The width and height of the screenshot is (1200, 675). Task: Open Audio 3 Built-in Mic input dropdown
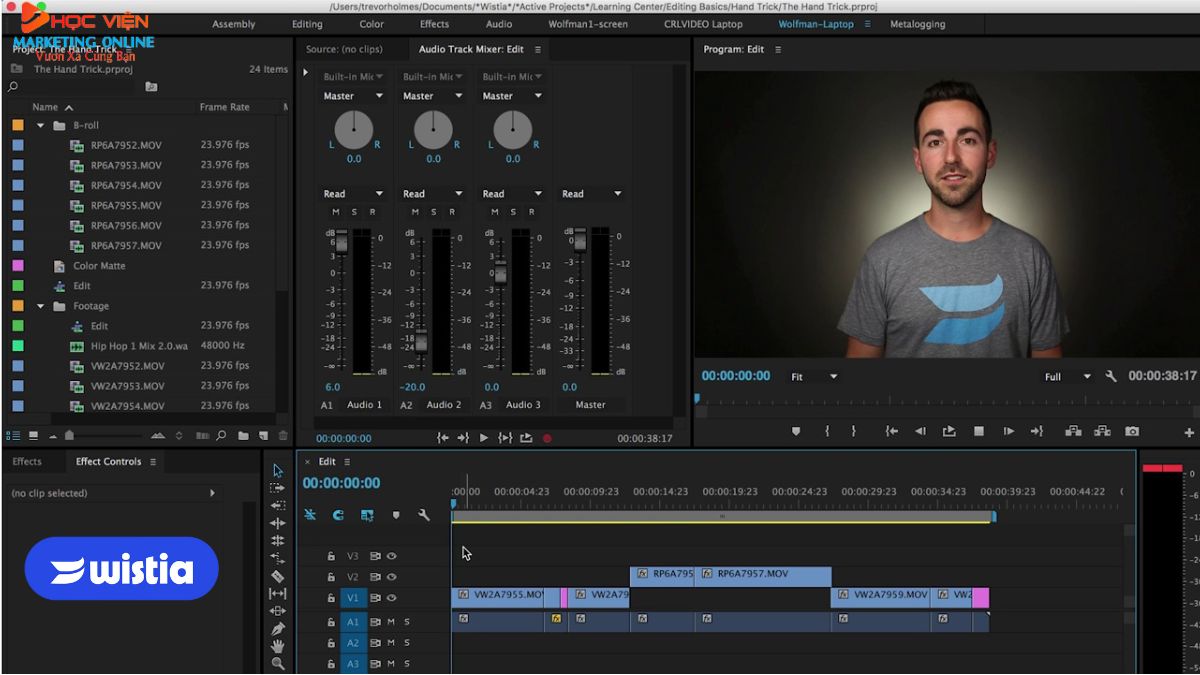coord(513,77)
